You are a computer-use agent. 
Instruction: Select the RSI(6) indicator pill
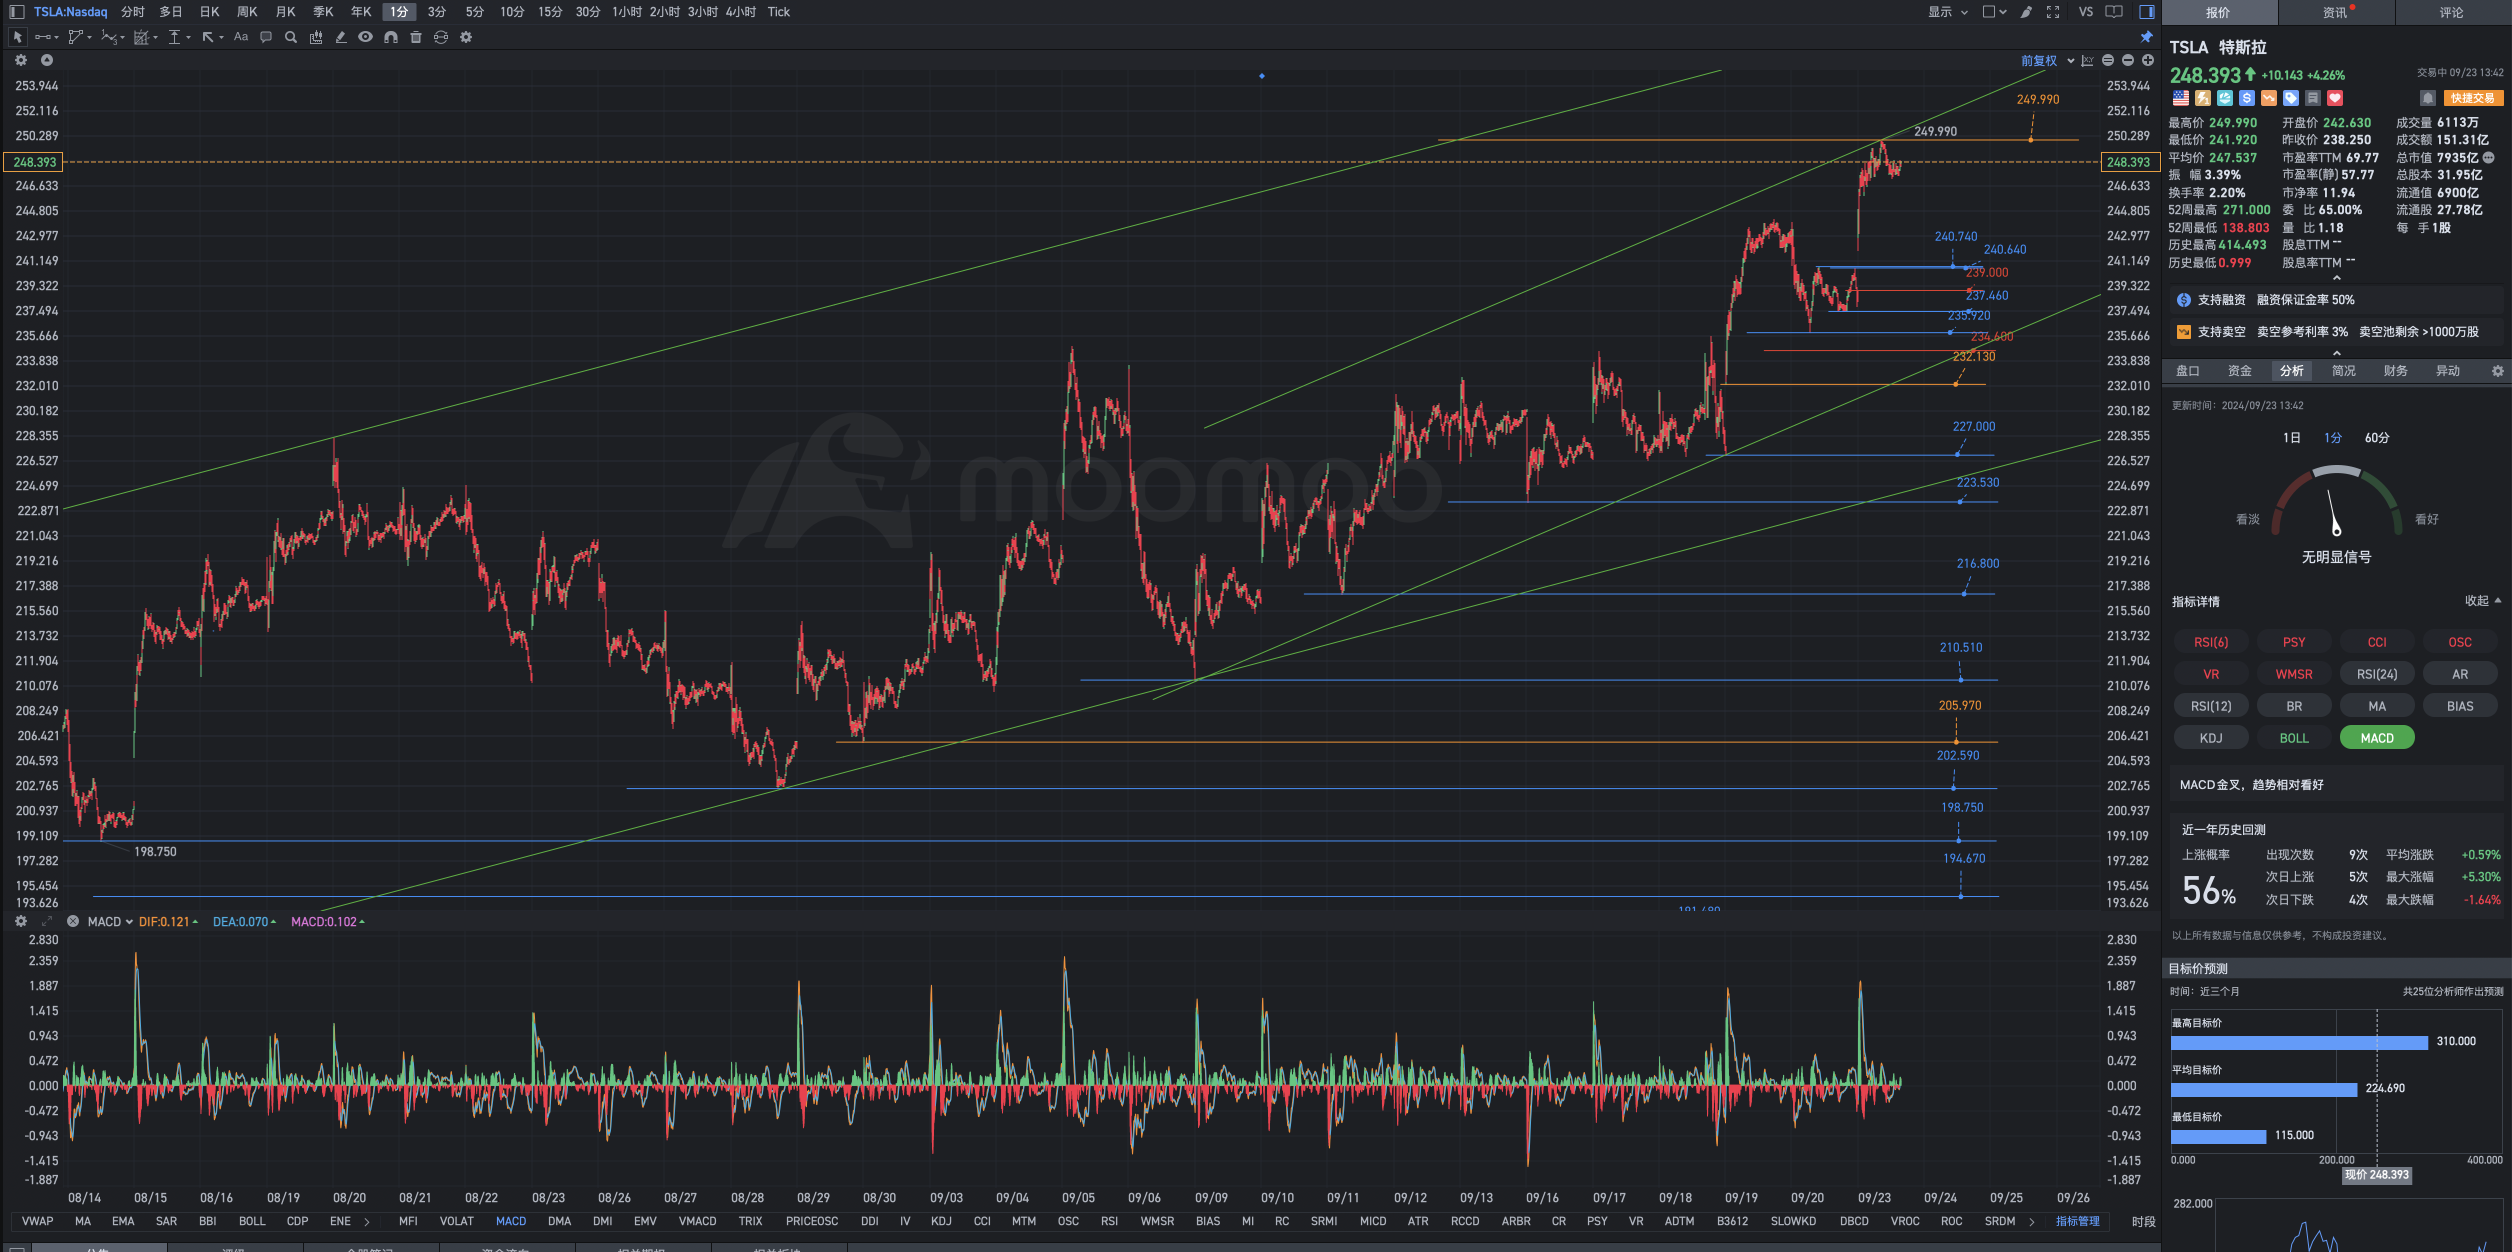coord(2211,642)
